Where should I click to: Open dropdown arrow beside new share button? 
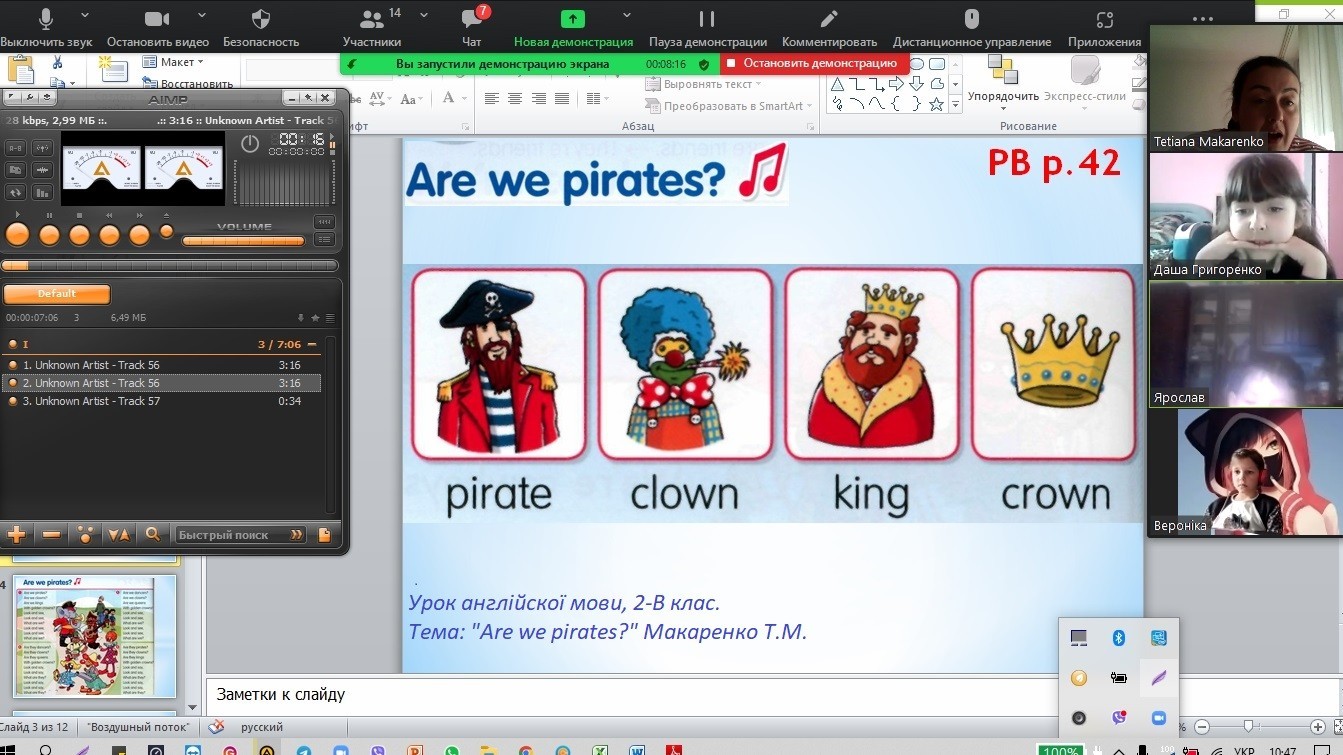[x=627, y=15]
